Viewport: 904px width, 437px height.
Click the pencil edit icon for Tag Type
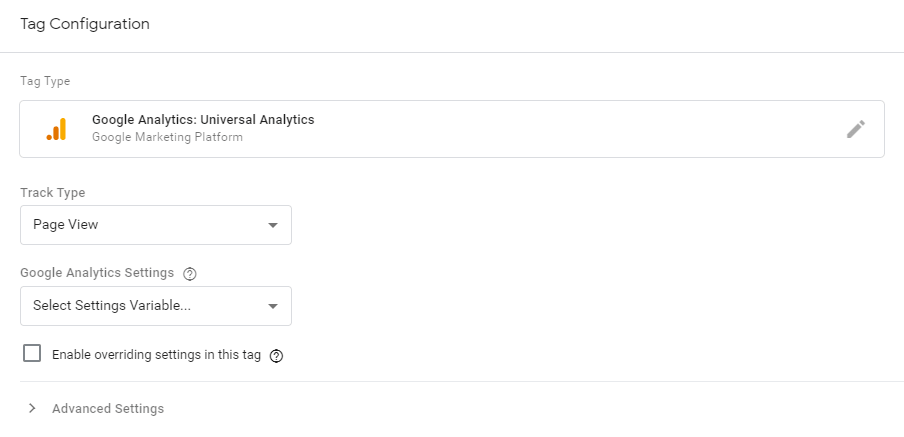855,129
